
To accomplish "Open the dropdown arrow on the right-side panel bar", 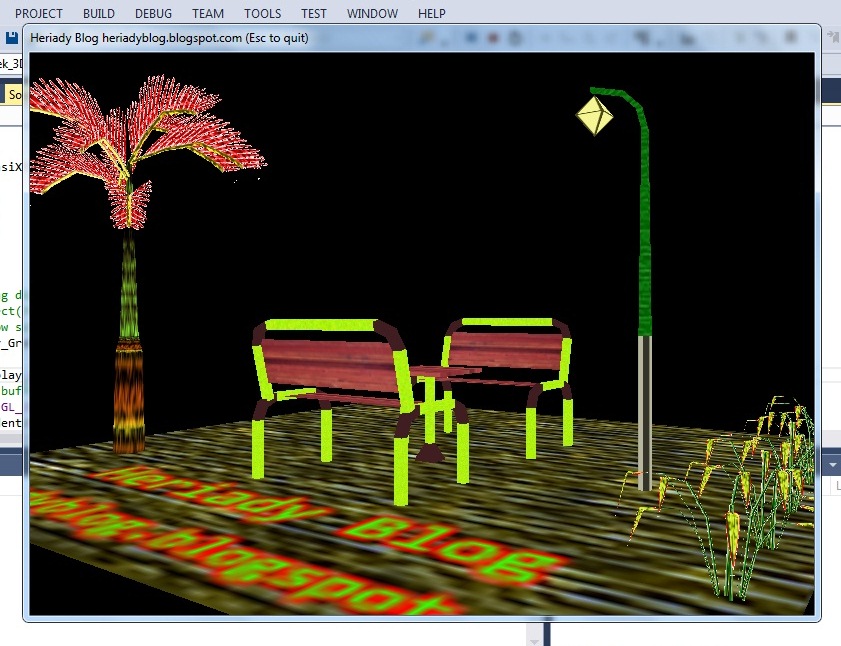I will [832, 463].
